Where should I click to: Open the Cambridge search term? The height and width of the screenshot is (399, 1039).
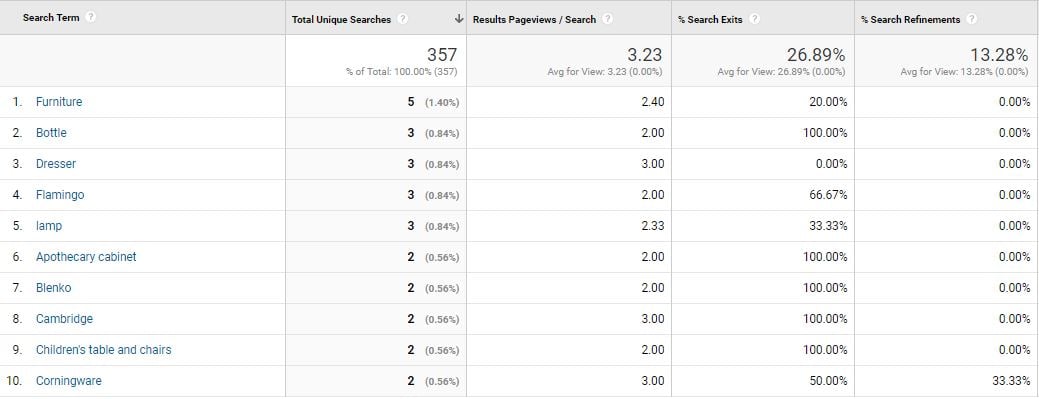[64, 319]
